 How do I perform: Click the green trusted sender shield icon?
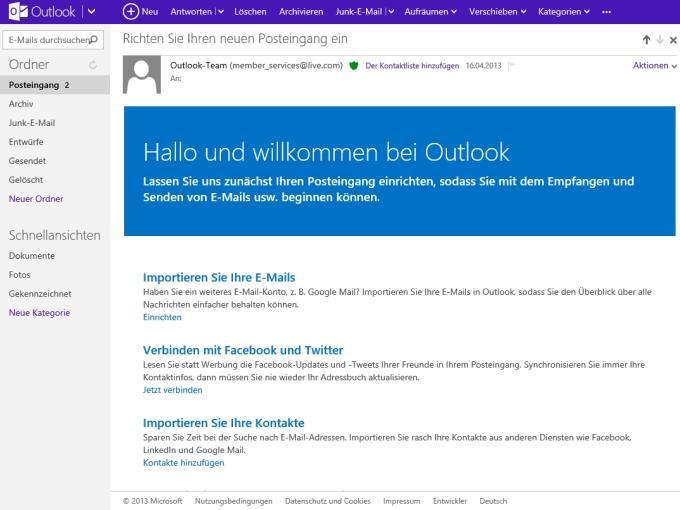click(354, 66)
